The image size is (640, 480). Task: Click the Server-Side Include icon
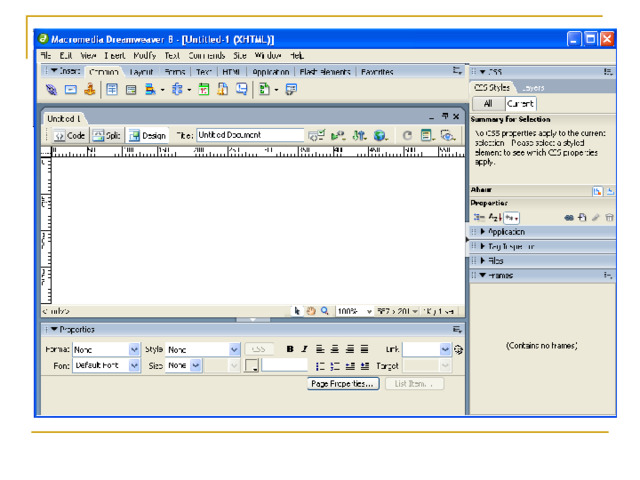pyautogui.click(x=222, y=89)
